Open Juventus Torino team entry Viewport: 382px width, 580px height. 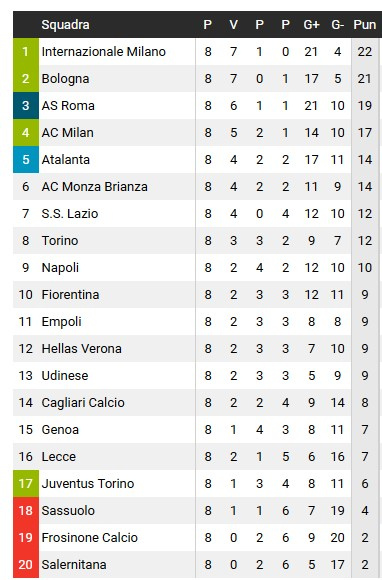point(88,484)
